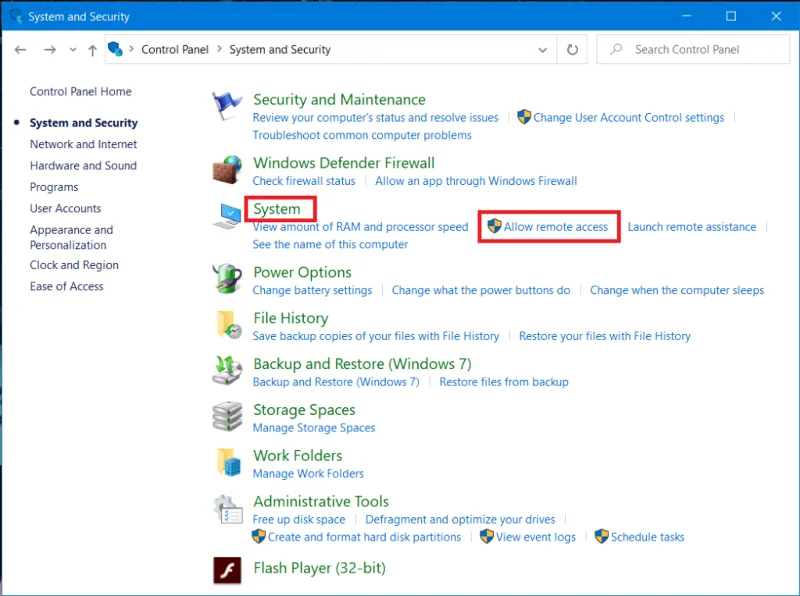This screenshot has height=596, width=800.
Task: Click the Back arrow in navigation bar
Action: click(x=20, y=49)
